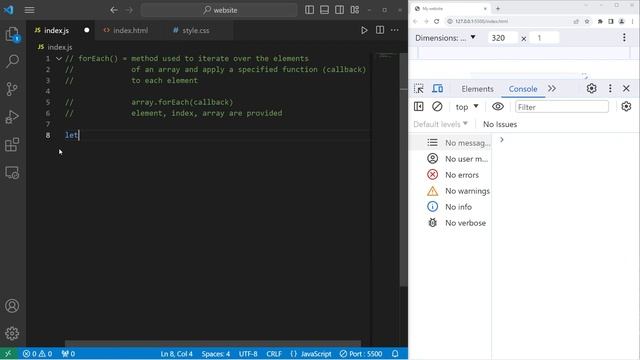Screen dimensions: 640x360
Task: Open errors and warnings count in status bar
Action: click(x=37, y=353)
